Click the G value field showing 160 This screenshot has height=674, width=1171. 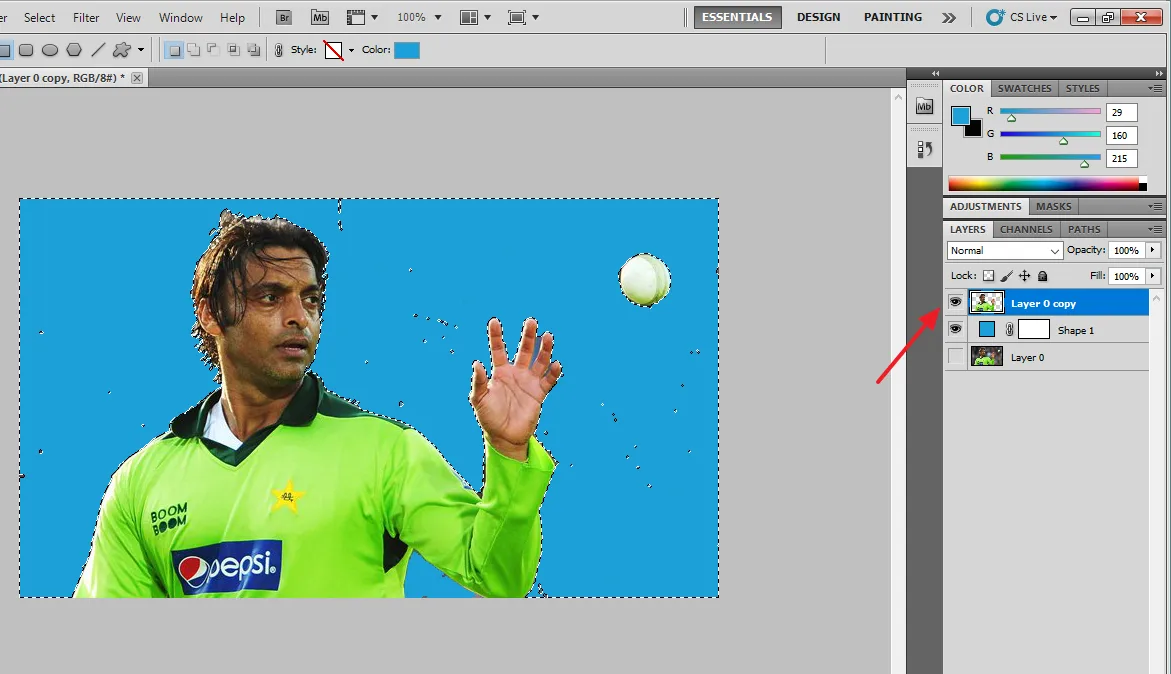point(1121,135)
